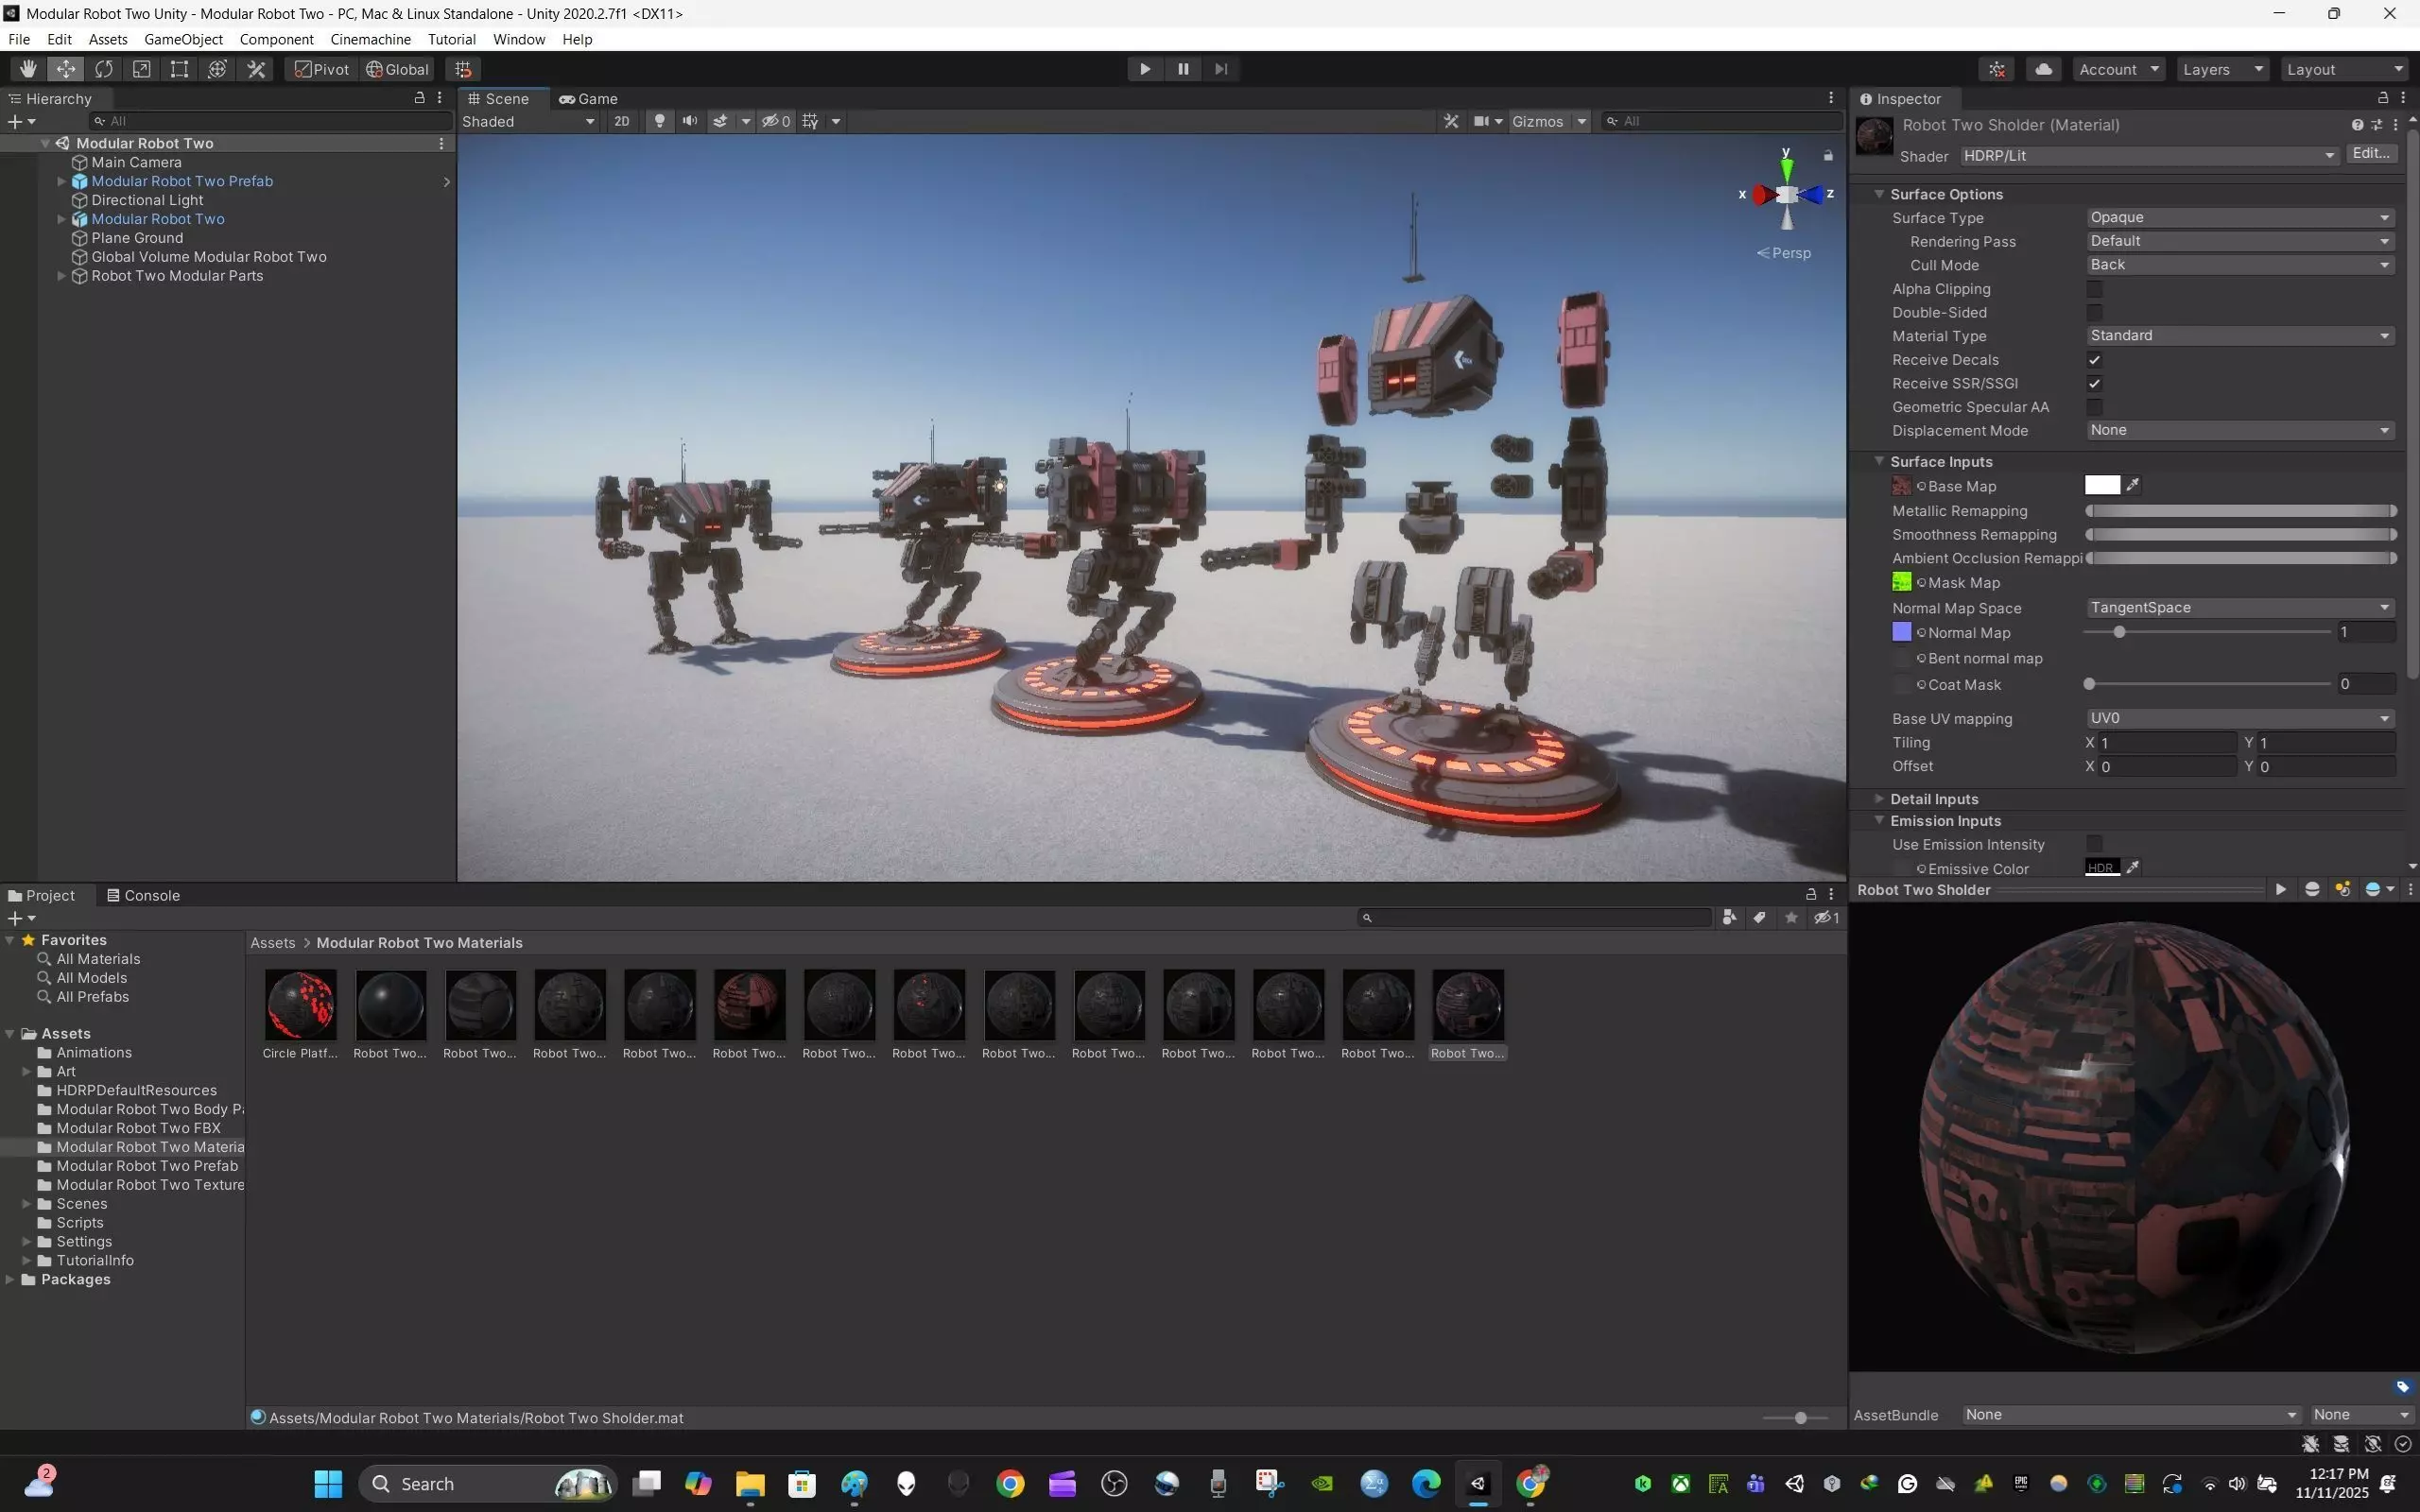Open material preset selector icon

tap(2377, 125)
